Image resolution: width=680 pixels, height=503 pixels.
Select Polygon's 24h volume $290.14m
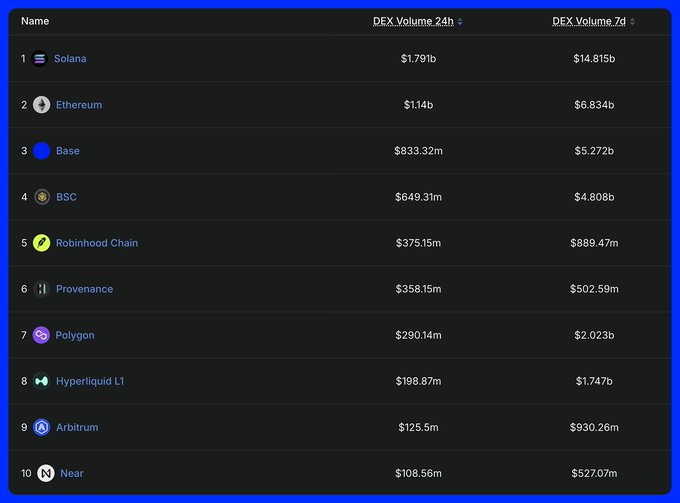pyautogui.click(x=418, y=335)
